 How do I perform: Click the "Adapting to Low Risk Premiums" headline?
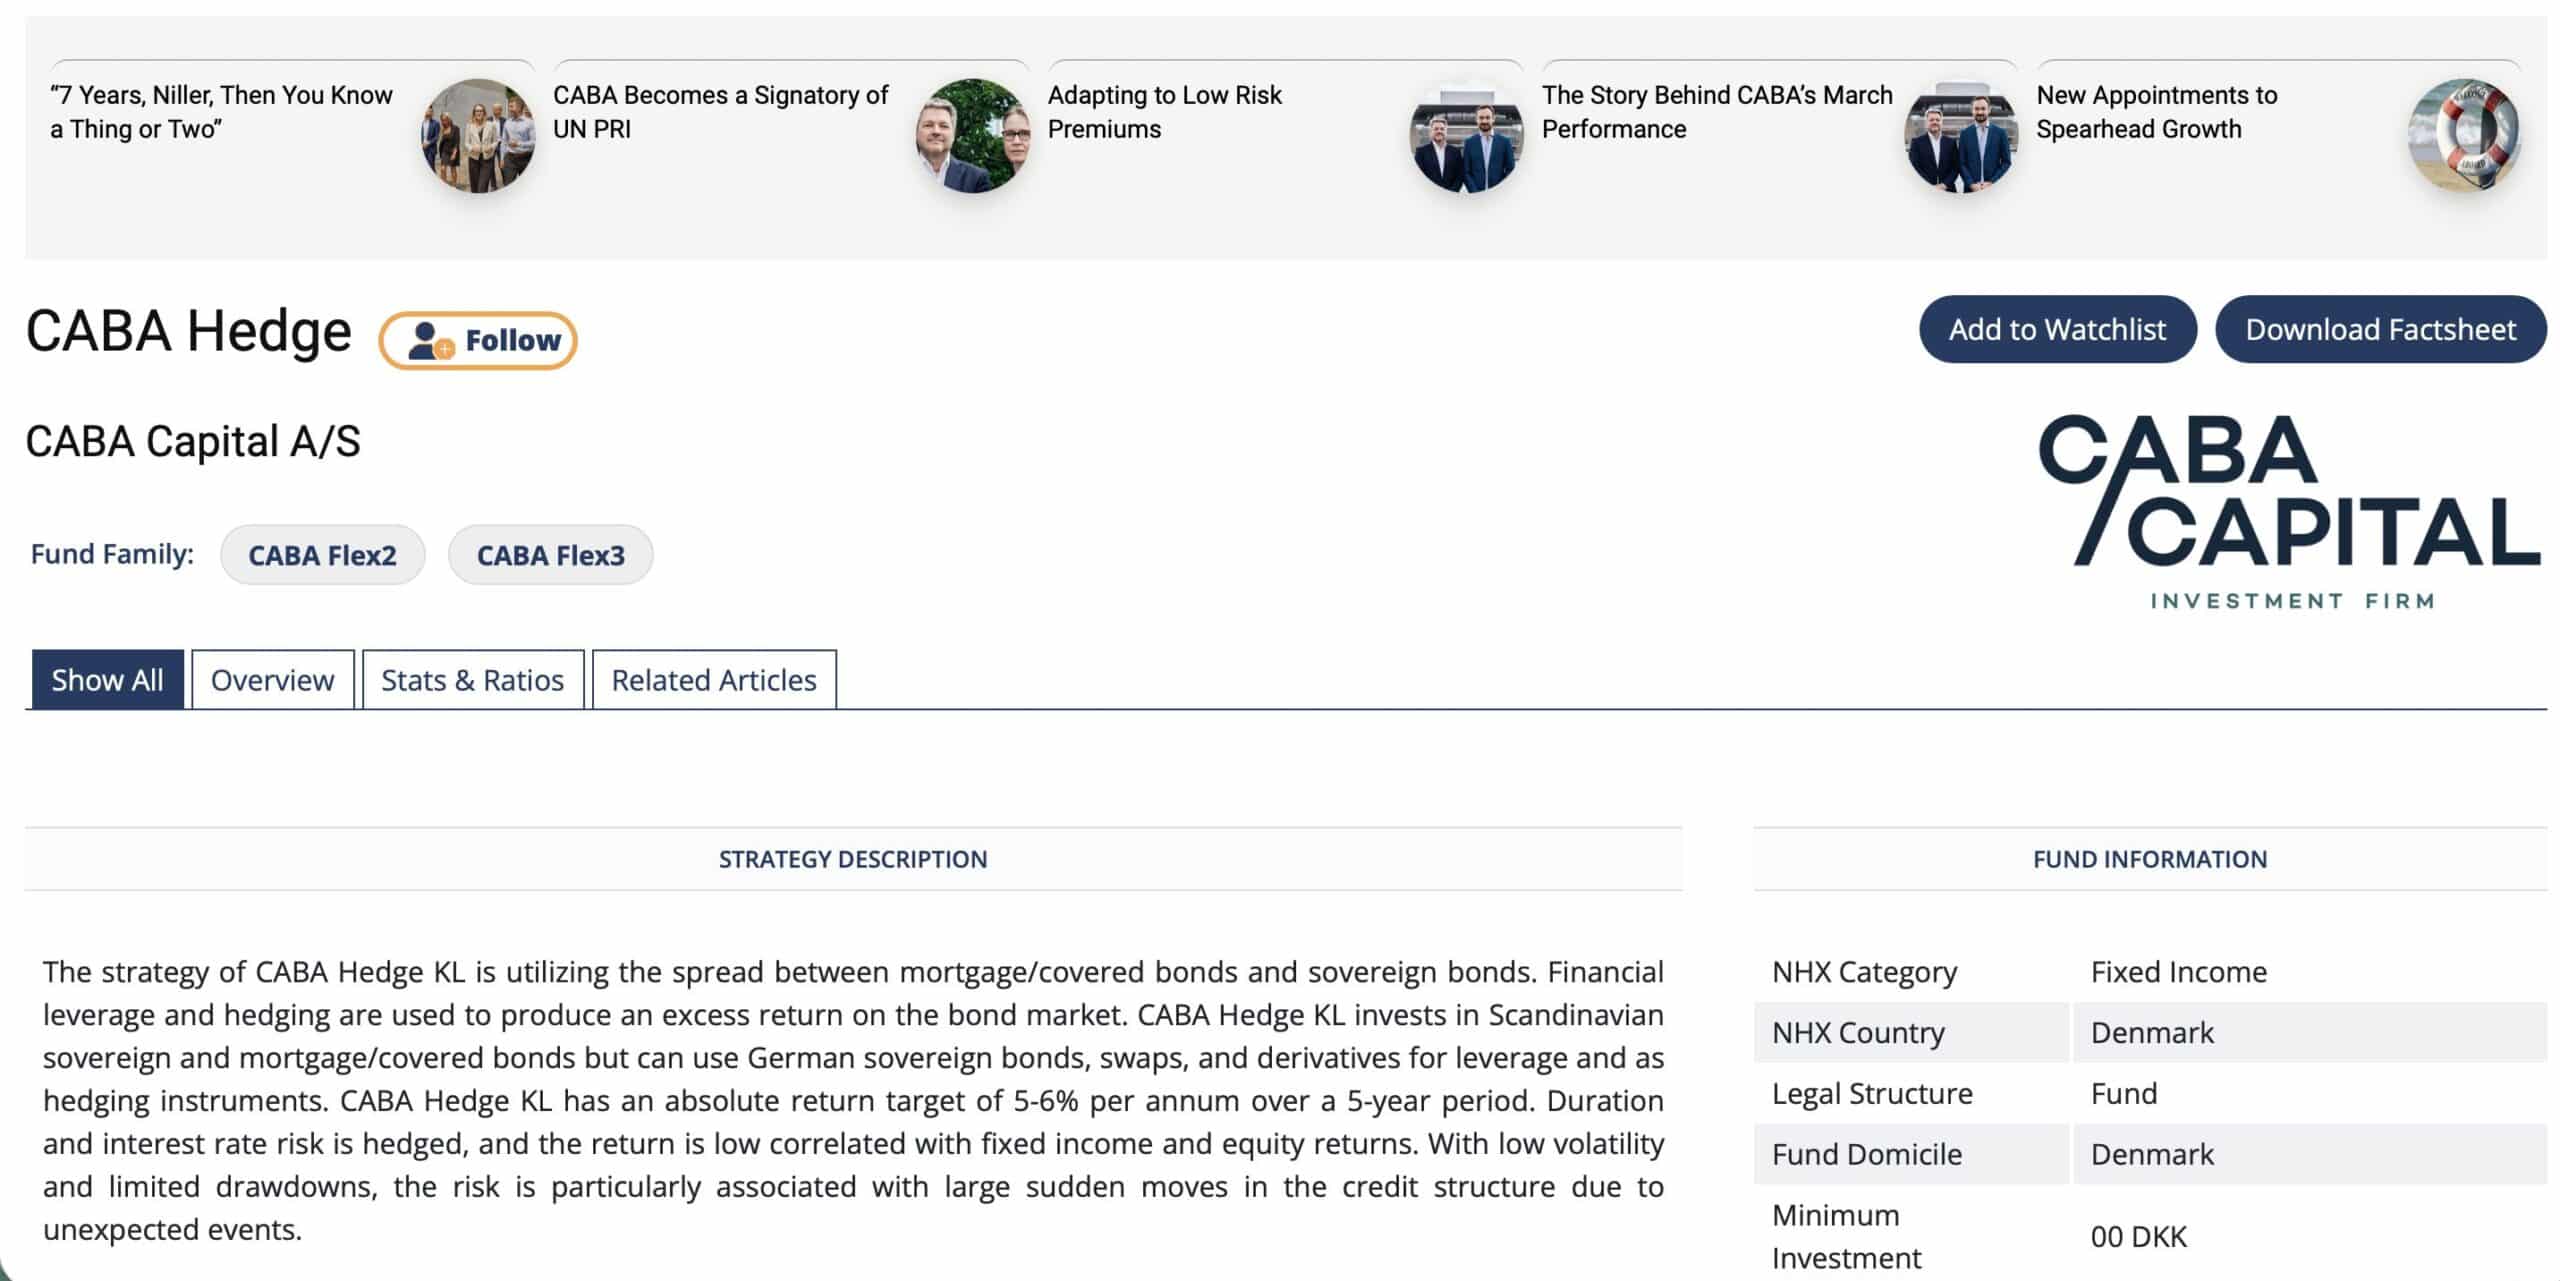tap(1164, 112)
